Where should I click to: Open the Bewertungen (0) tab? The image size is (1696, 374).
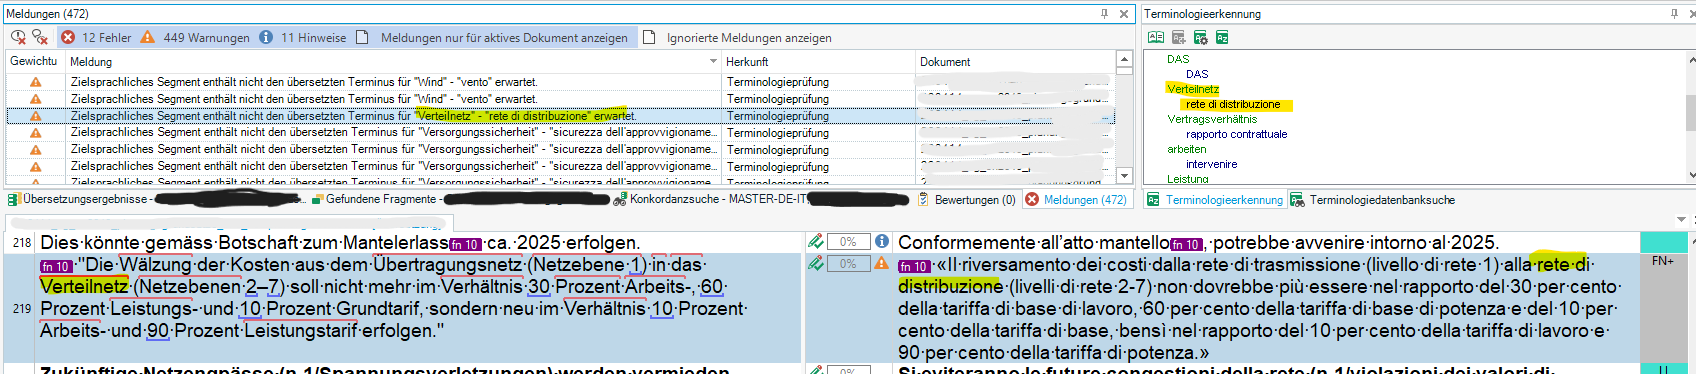pos(966,200)
